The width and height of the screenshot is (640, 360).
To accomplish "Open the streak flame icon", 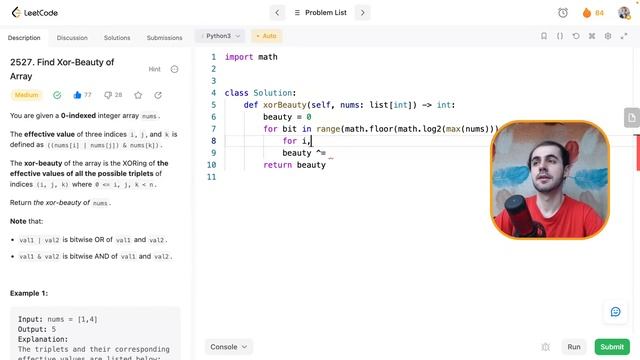I will [587, 13].
